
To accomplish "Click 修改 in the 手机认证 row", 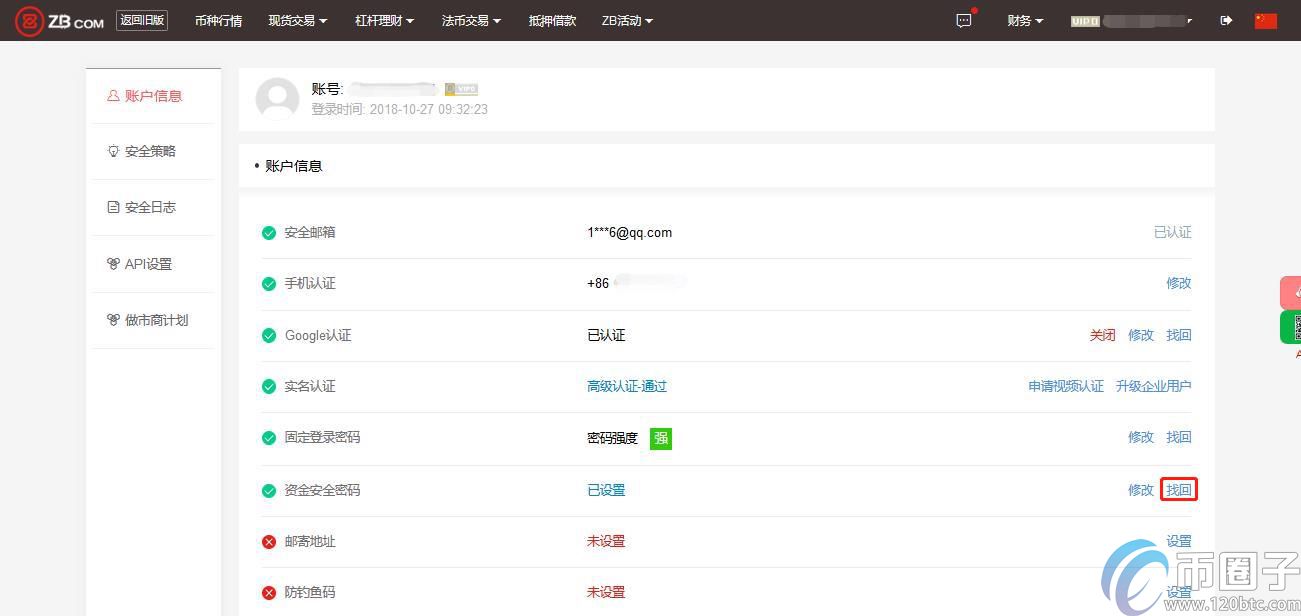I will coord(1179,283).
